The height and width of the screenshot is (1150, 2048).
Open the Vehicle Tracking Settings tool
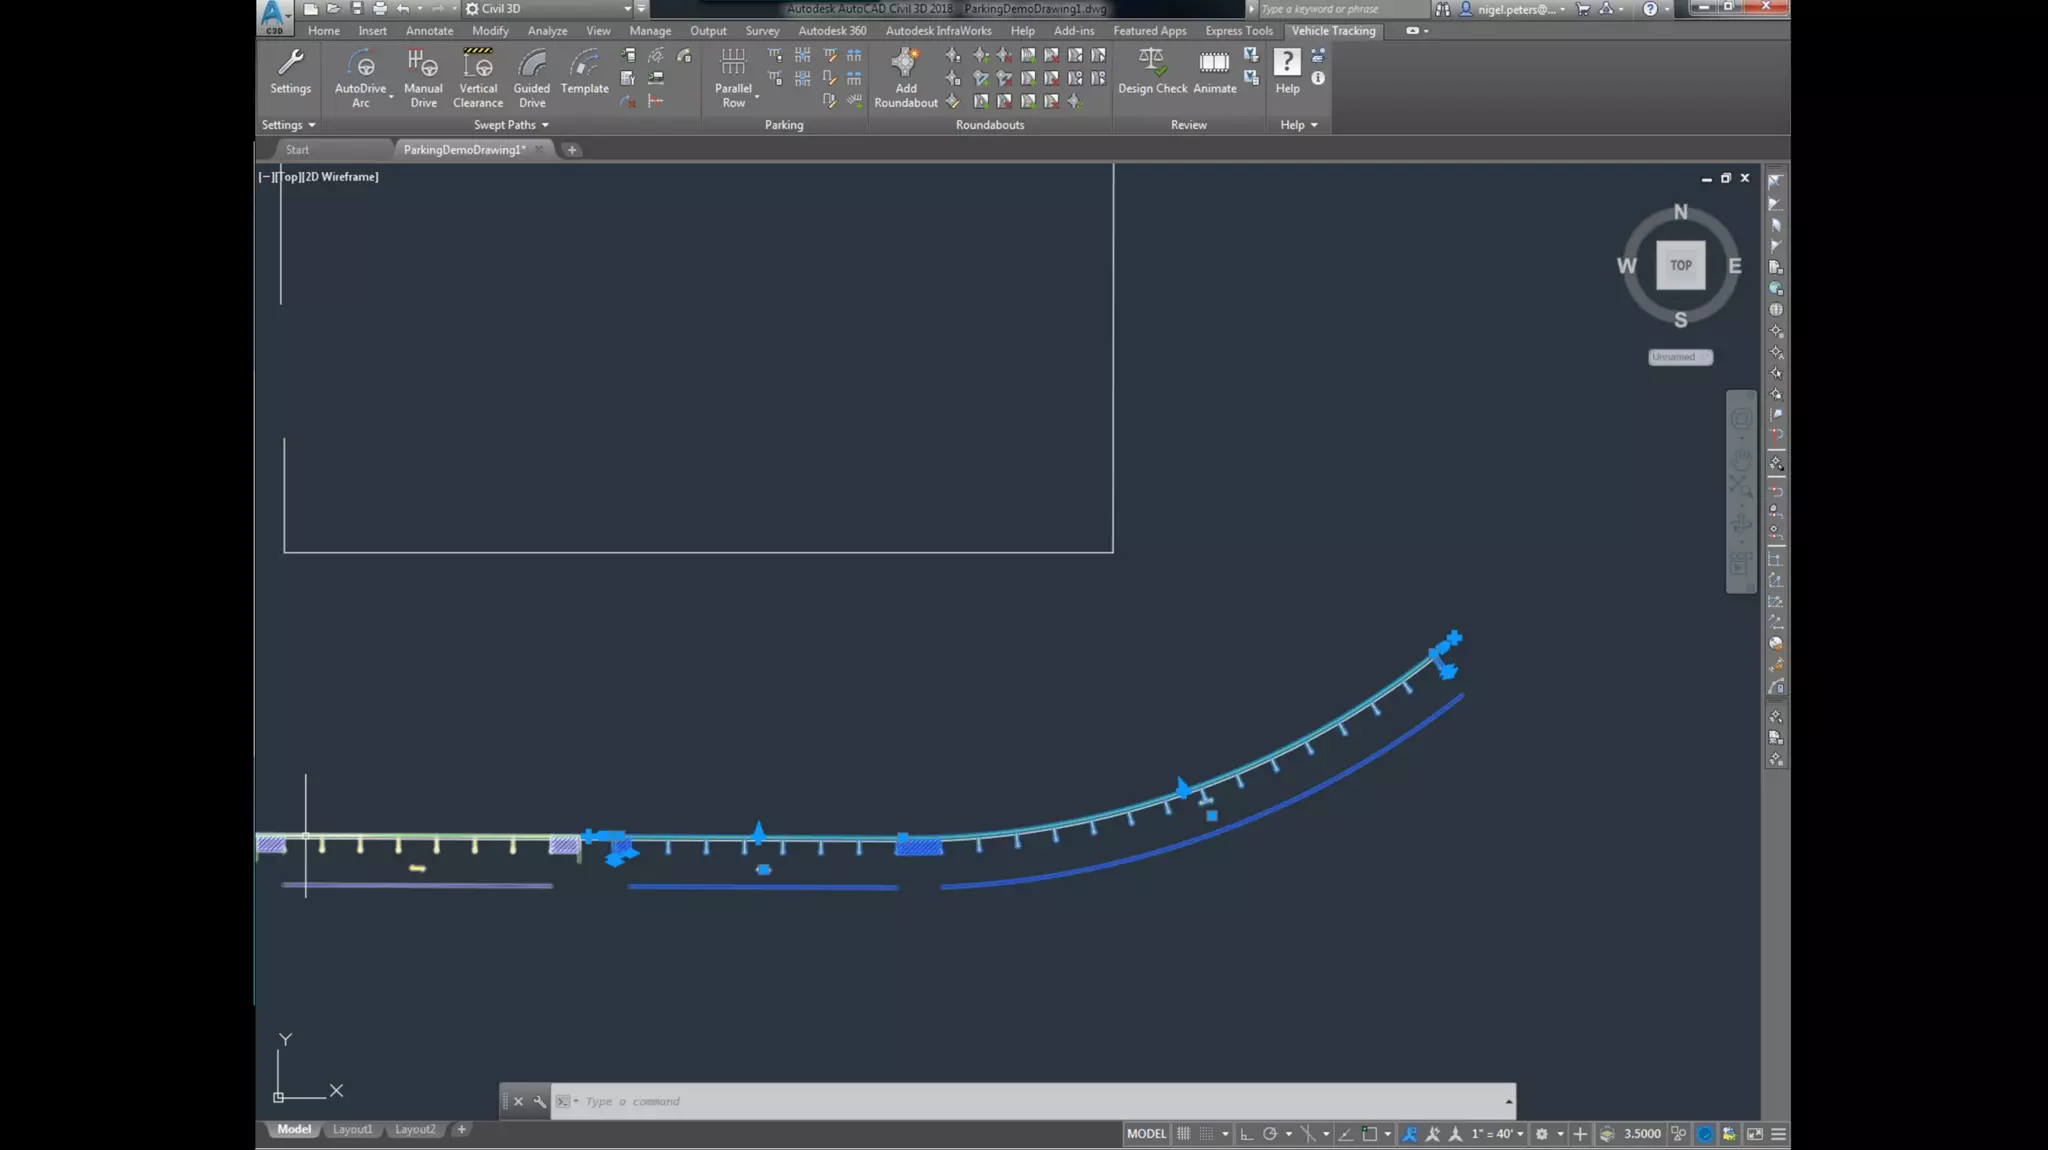290,72
